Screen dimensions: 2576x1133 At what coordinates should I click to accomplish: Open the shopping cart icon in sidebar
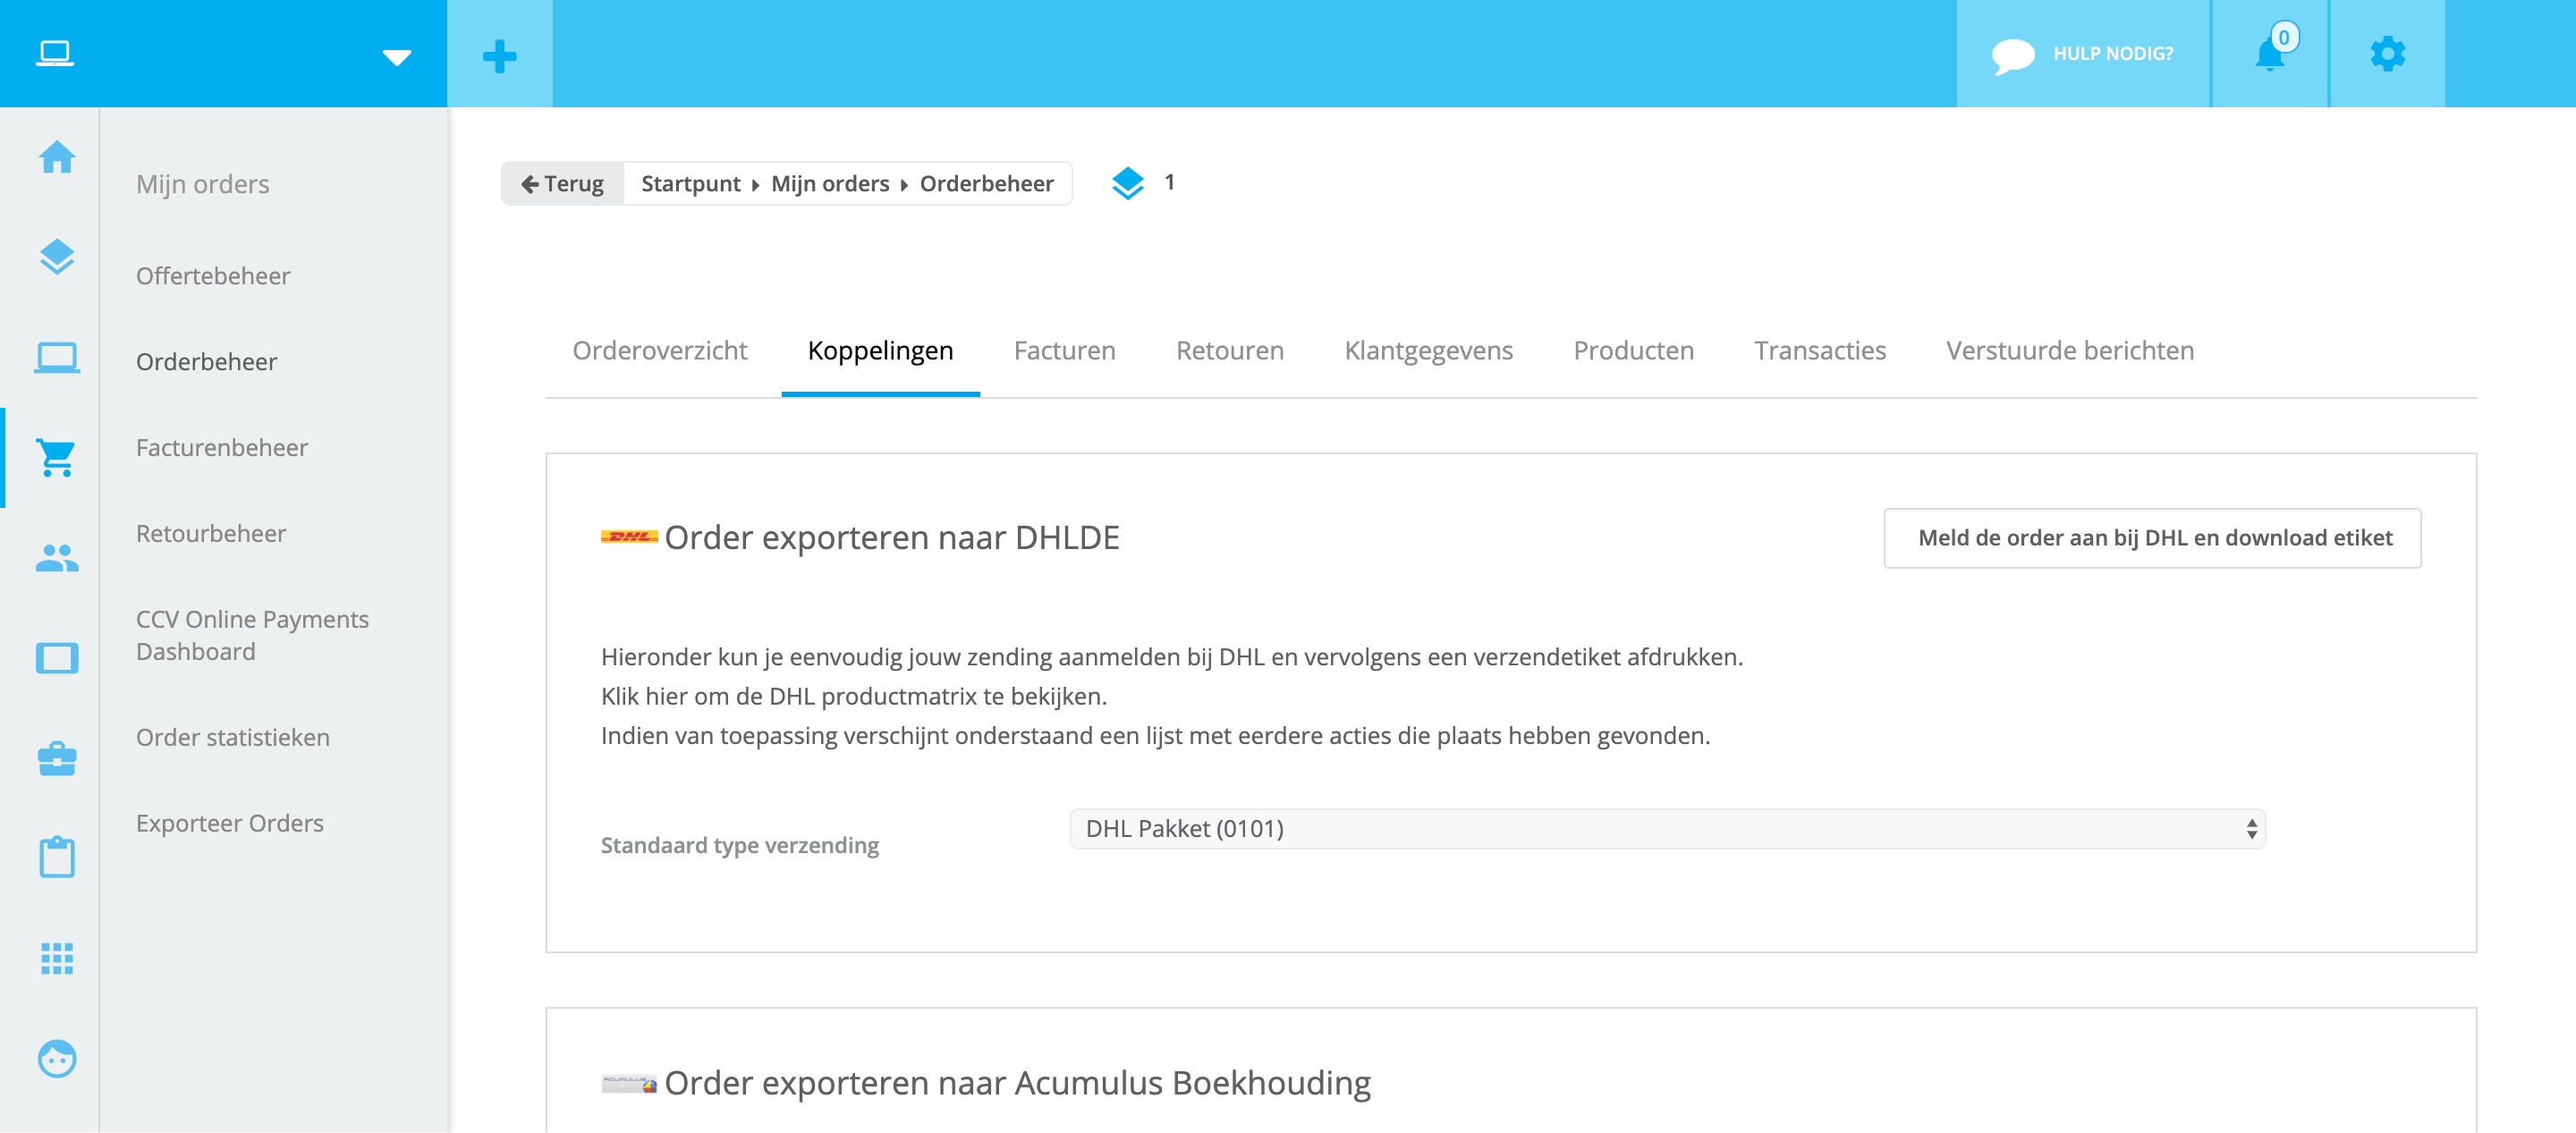(x=57, y=457)
